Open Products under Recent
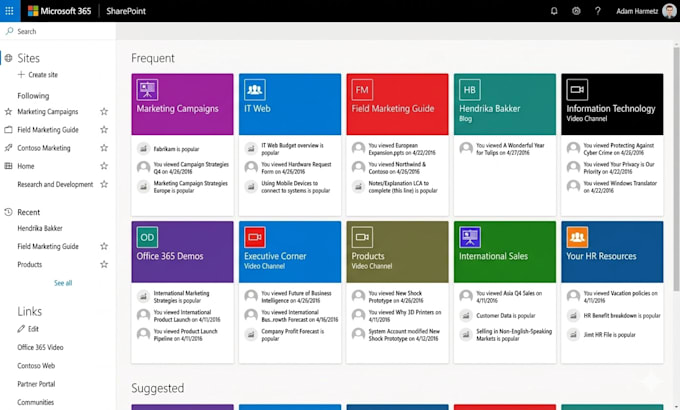Viewport: 680px width, 410px height. [29, 264]
